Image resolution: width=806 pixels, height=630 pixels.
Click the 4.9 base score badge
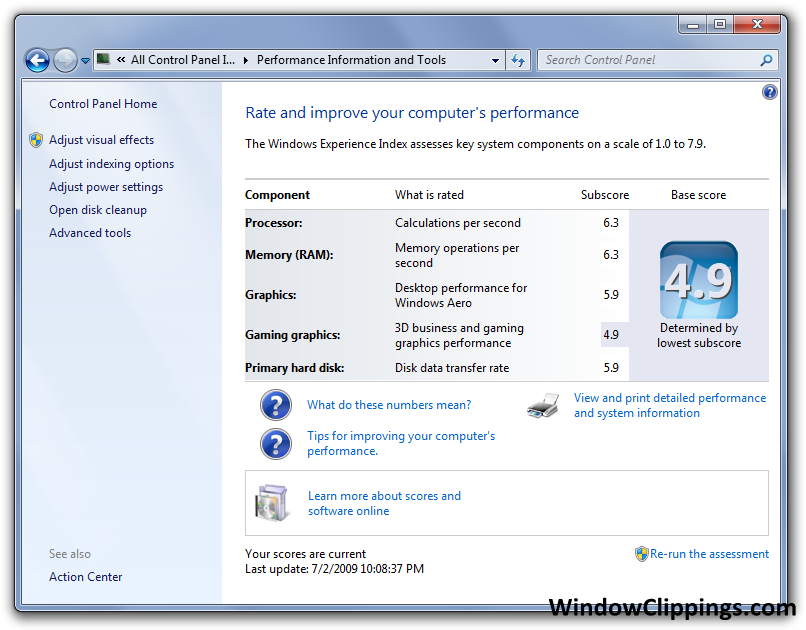tap(699, 280)
